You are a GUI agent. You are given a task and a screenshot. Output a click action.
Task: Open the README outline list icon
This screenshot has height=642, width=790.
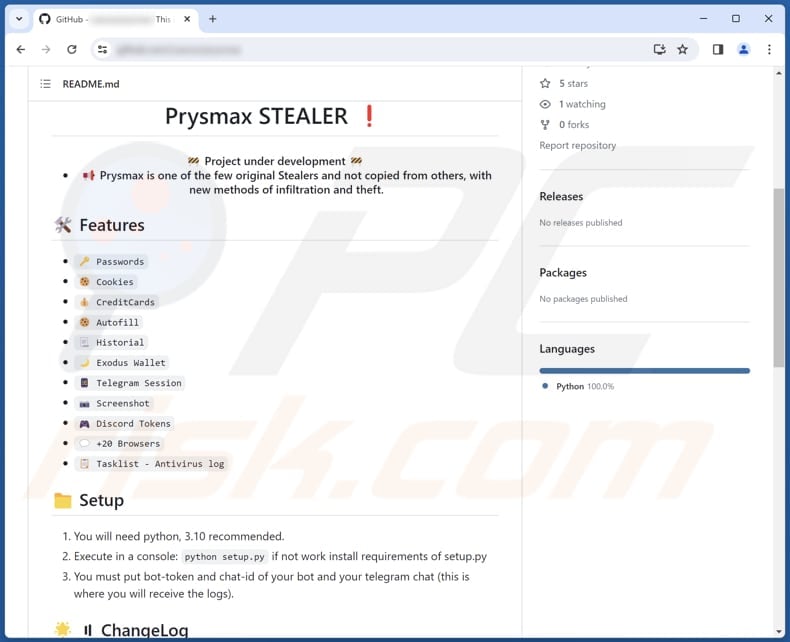tap(45, 84)
